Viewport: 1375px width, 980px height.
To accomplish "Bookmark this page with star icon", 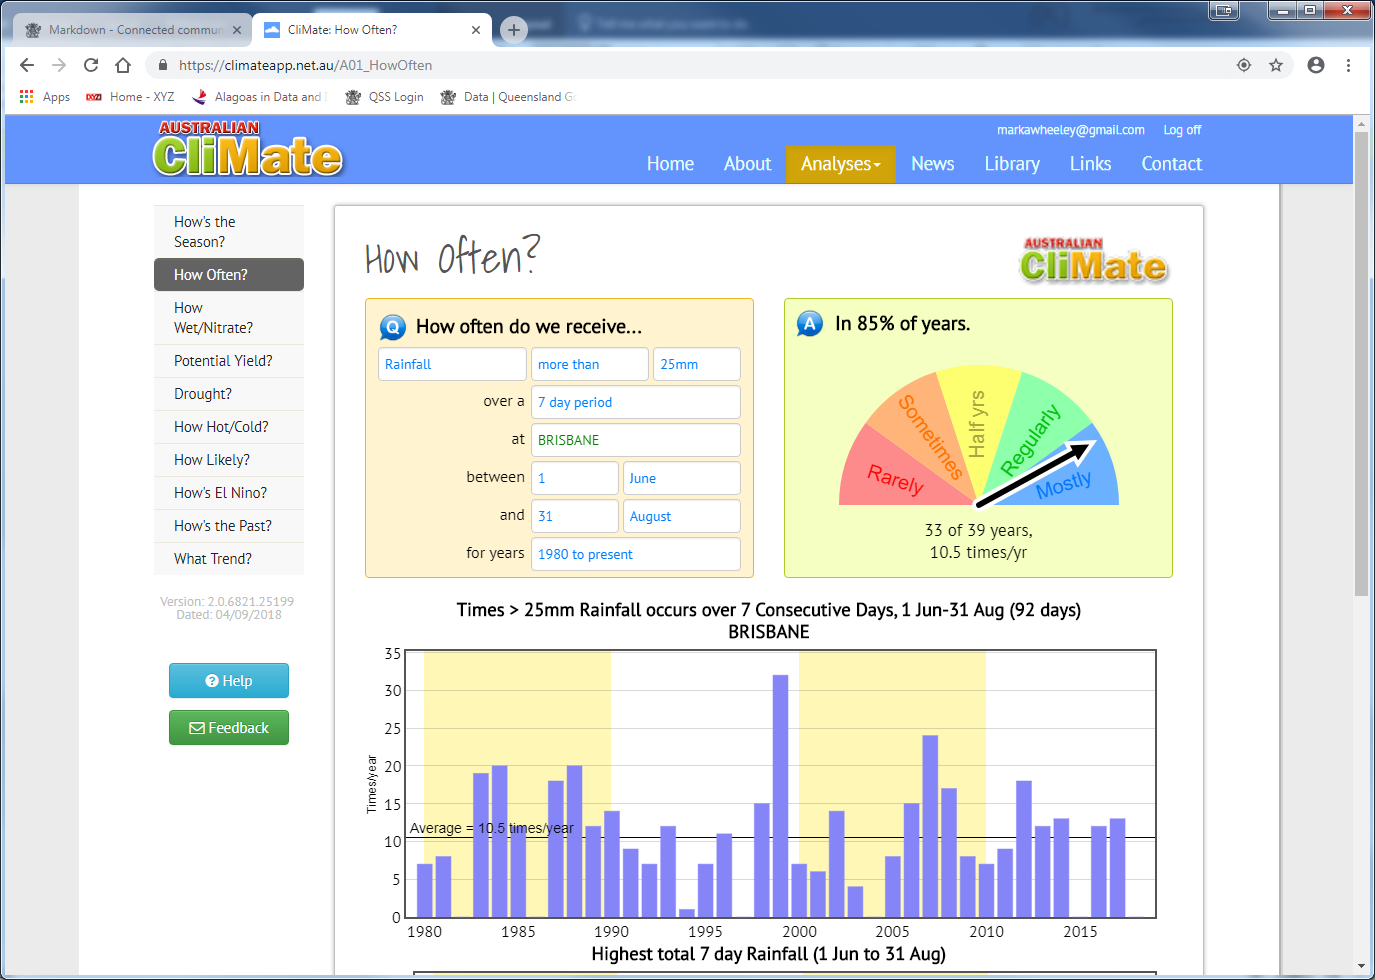I will [x=1276, y=65].
